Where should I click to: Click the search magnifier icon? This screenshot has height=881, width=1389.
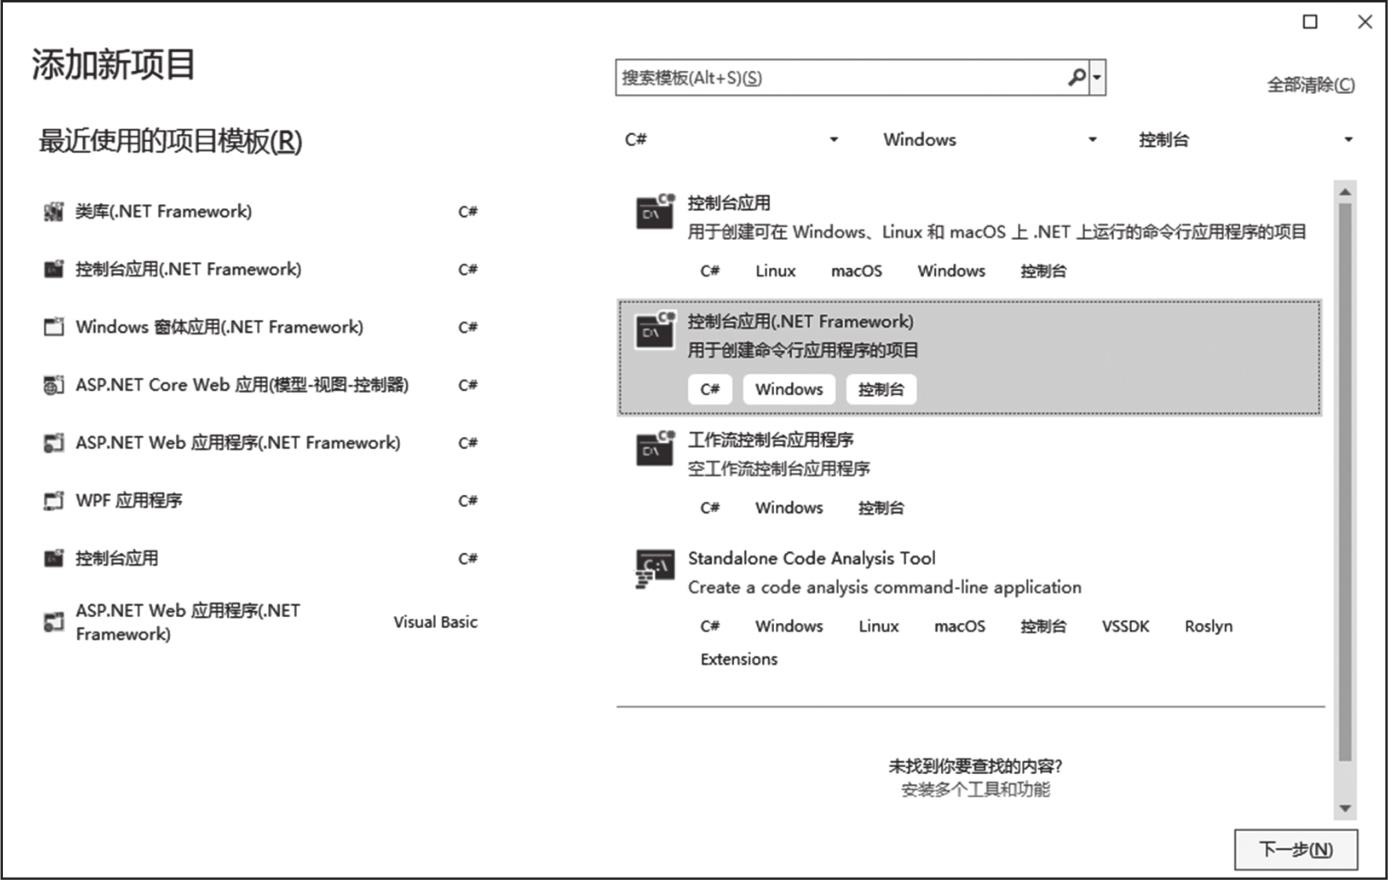tap(1076, 77)
